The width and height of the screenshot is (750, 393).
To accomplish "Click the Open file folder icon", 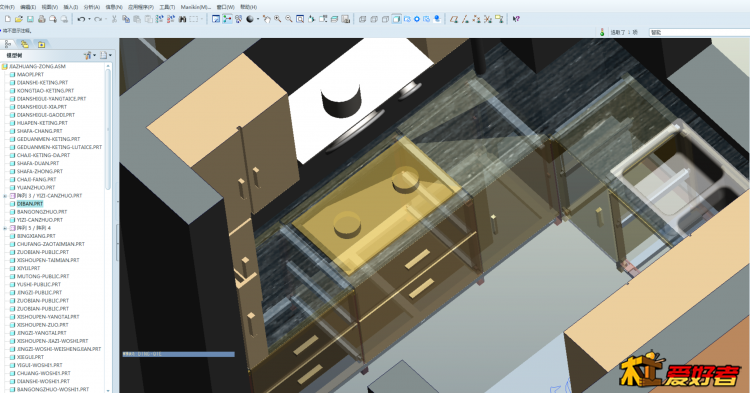I will click(x=19, y=19).
